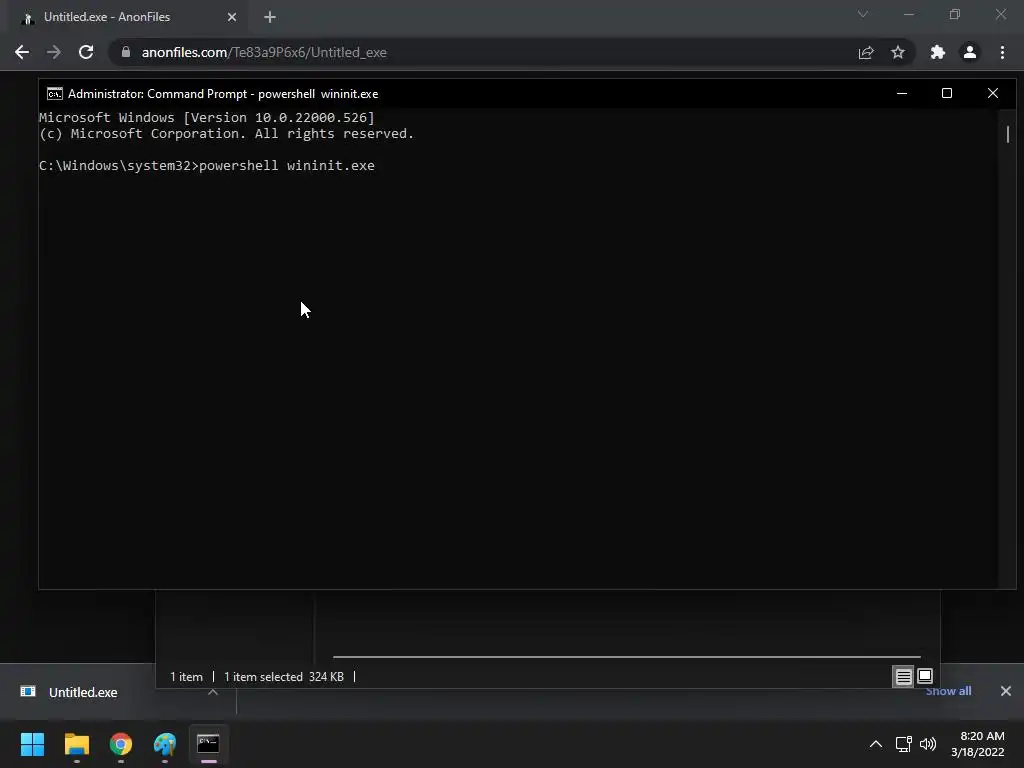This screenshot has height=768, width=1024.
Task: Expand Untitled.exe download options chevron
Action: pos(212,692)
